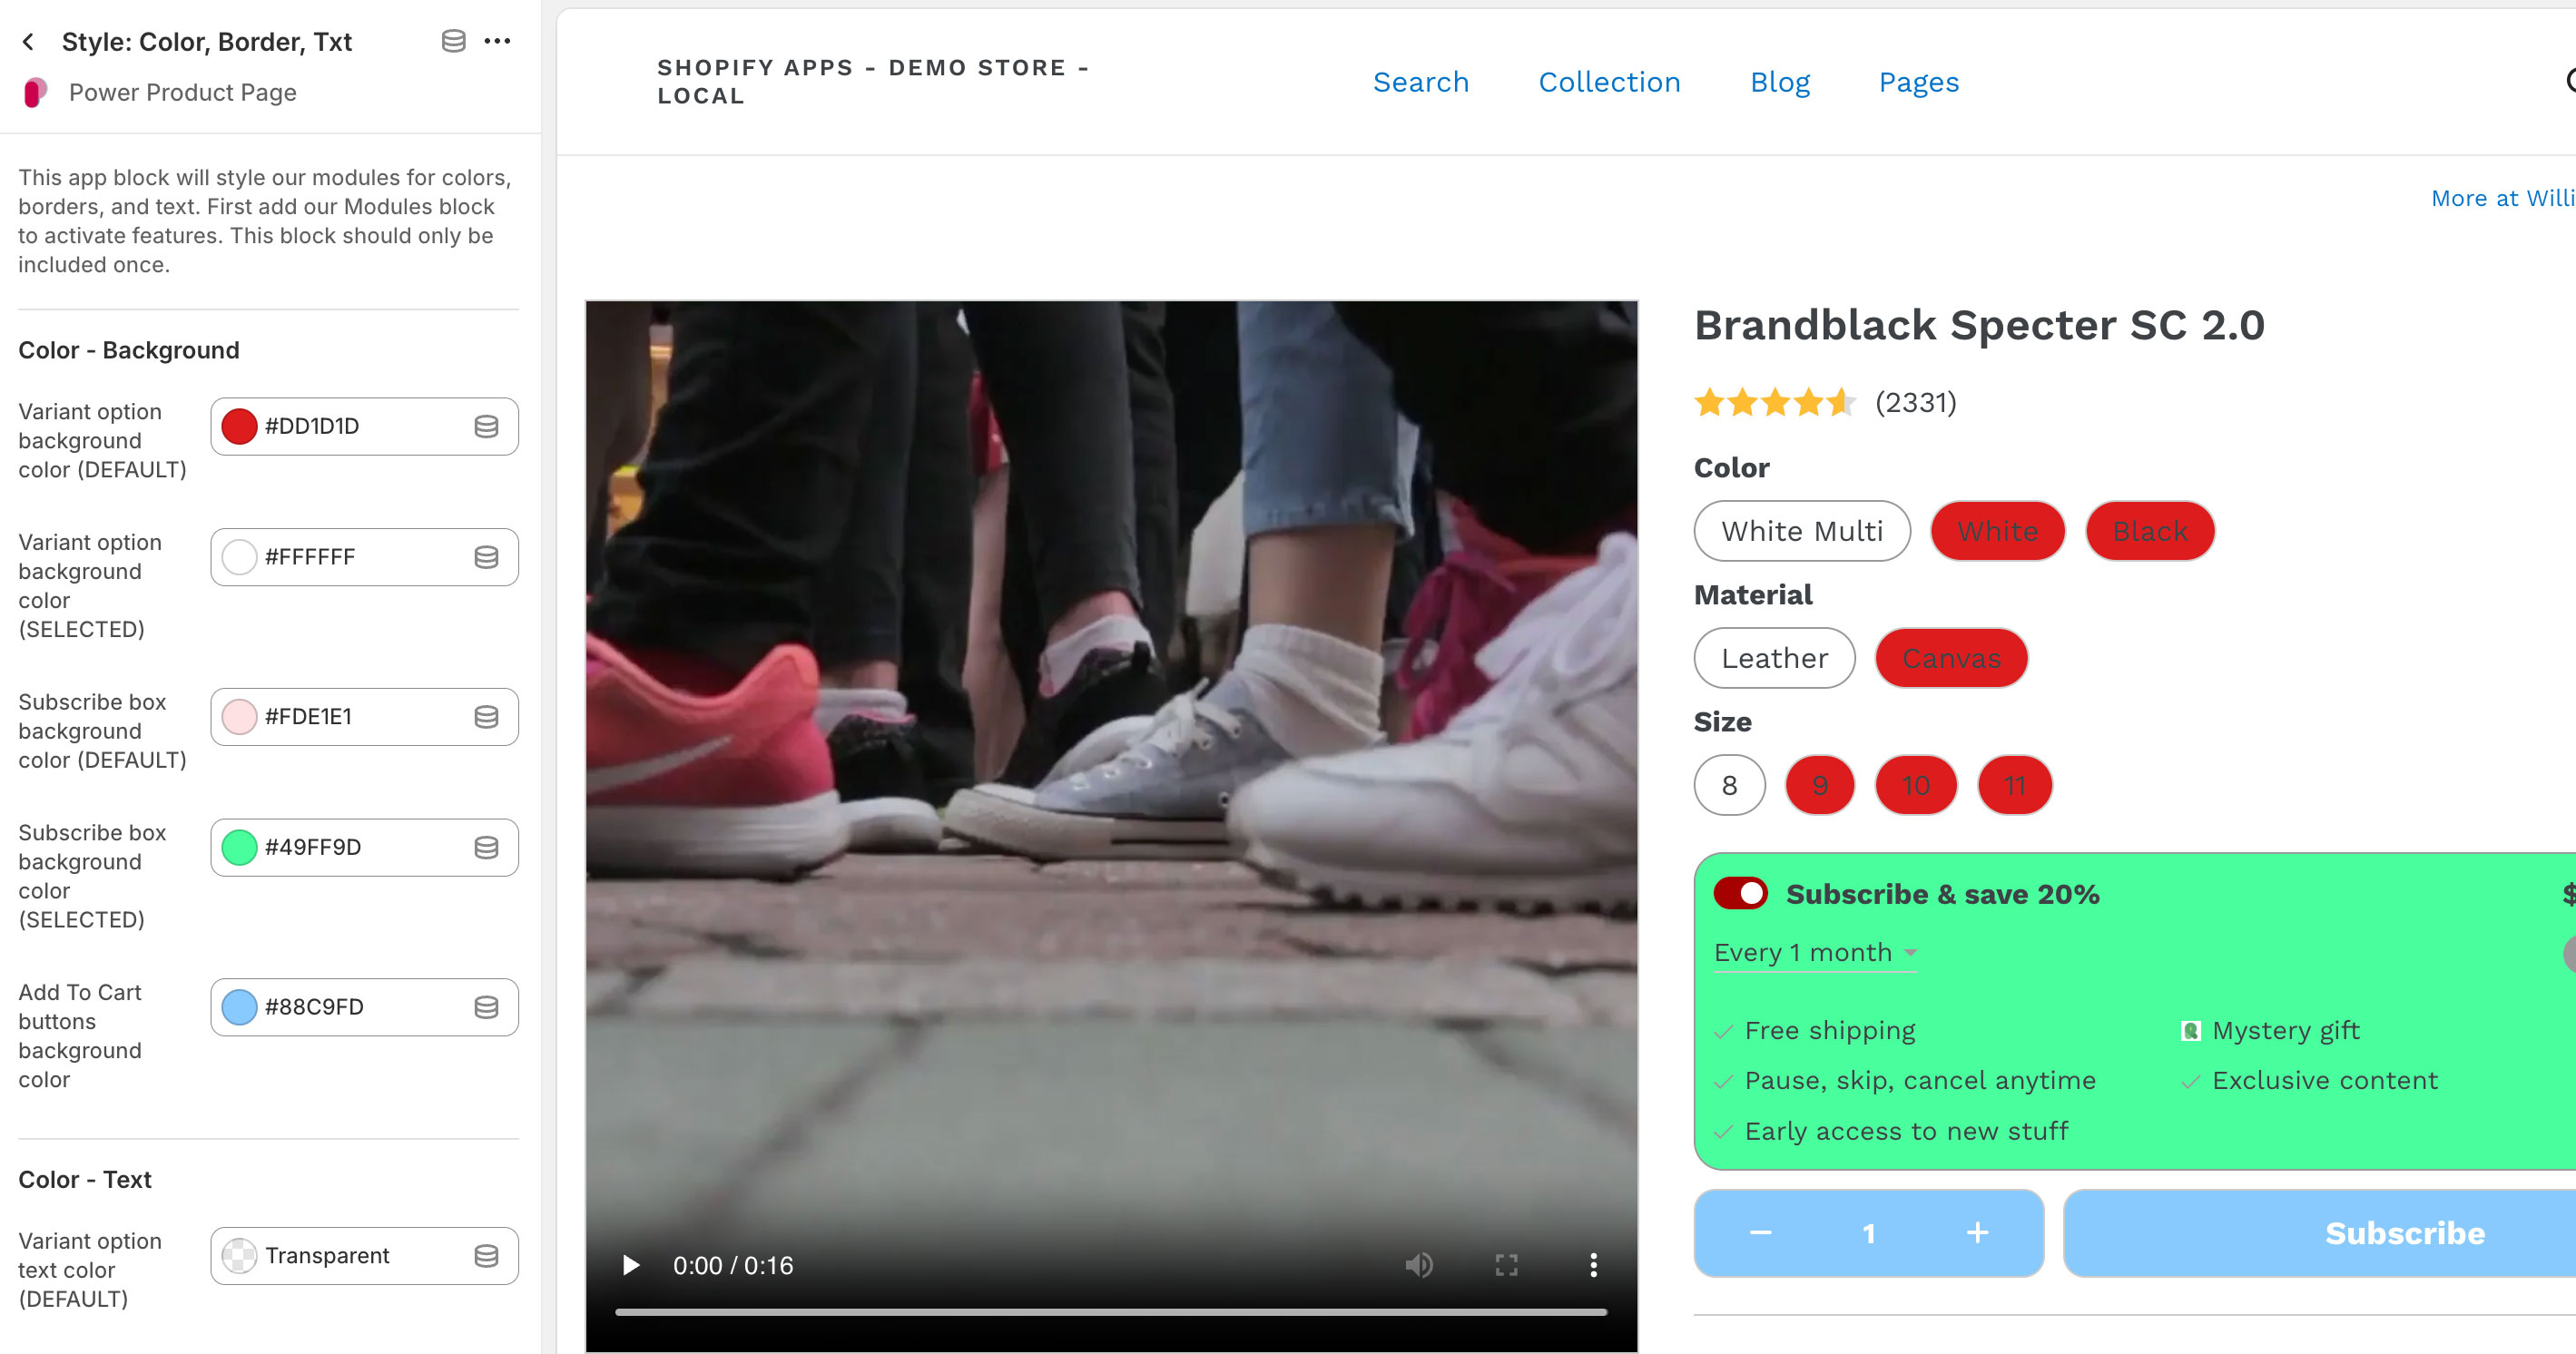This screenshot has height=1354, width=2576.
Task: Click the dynamic source icon for the Transparent field
Action: 486,1256
